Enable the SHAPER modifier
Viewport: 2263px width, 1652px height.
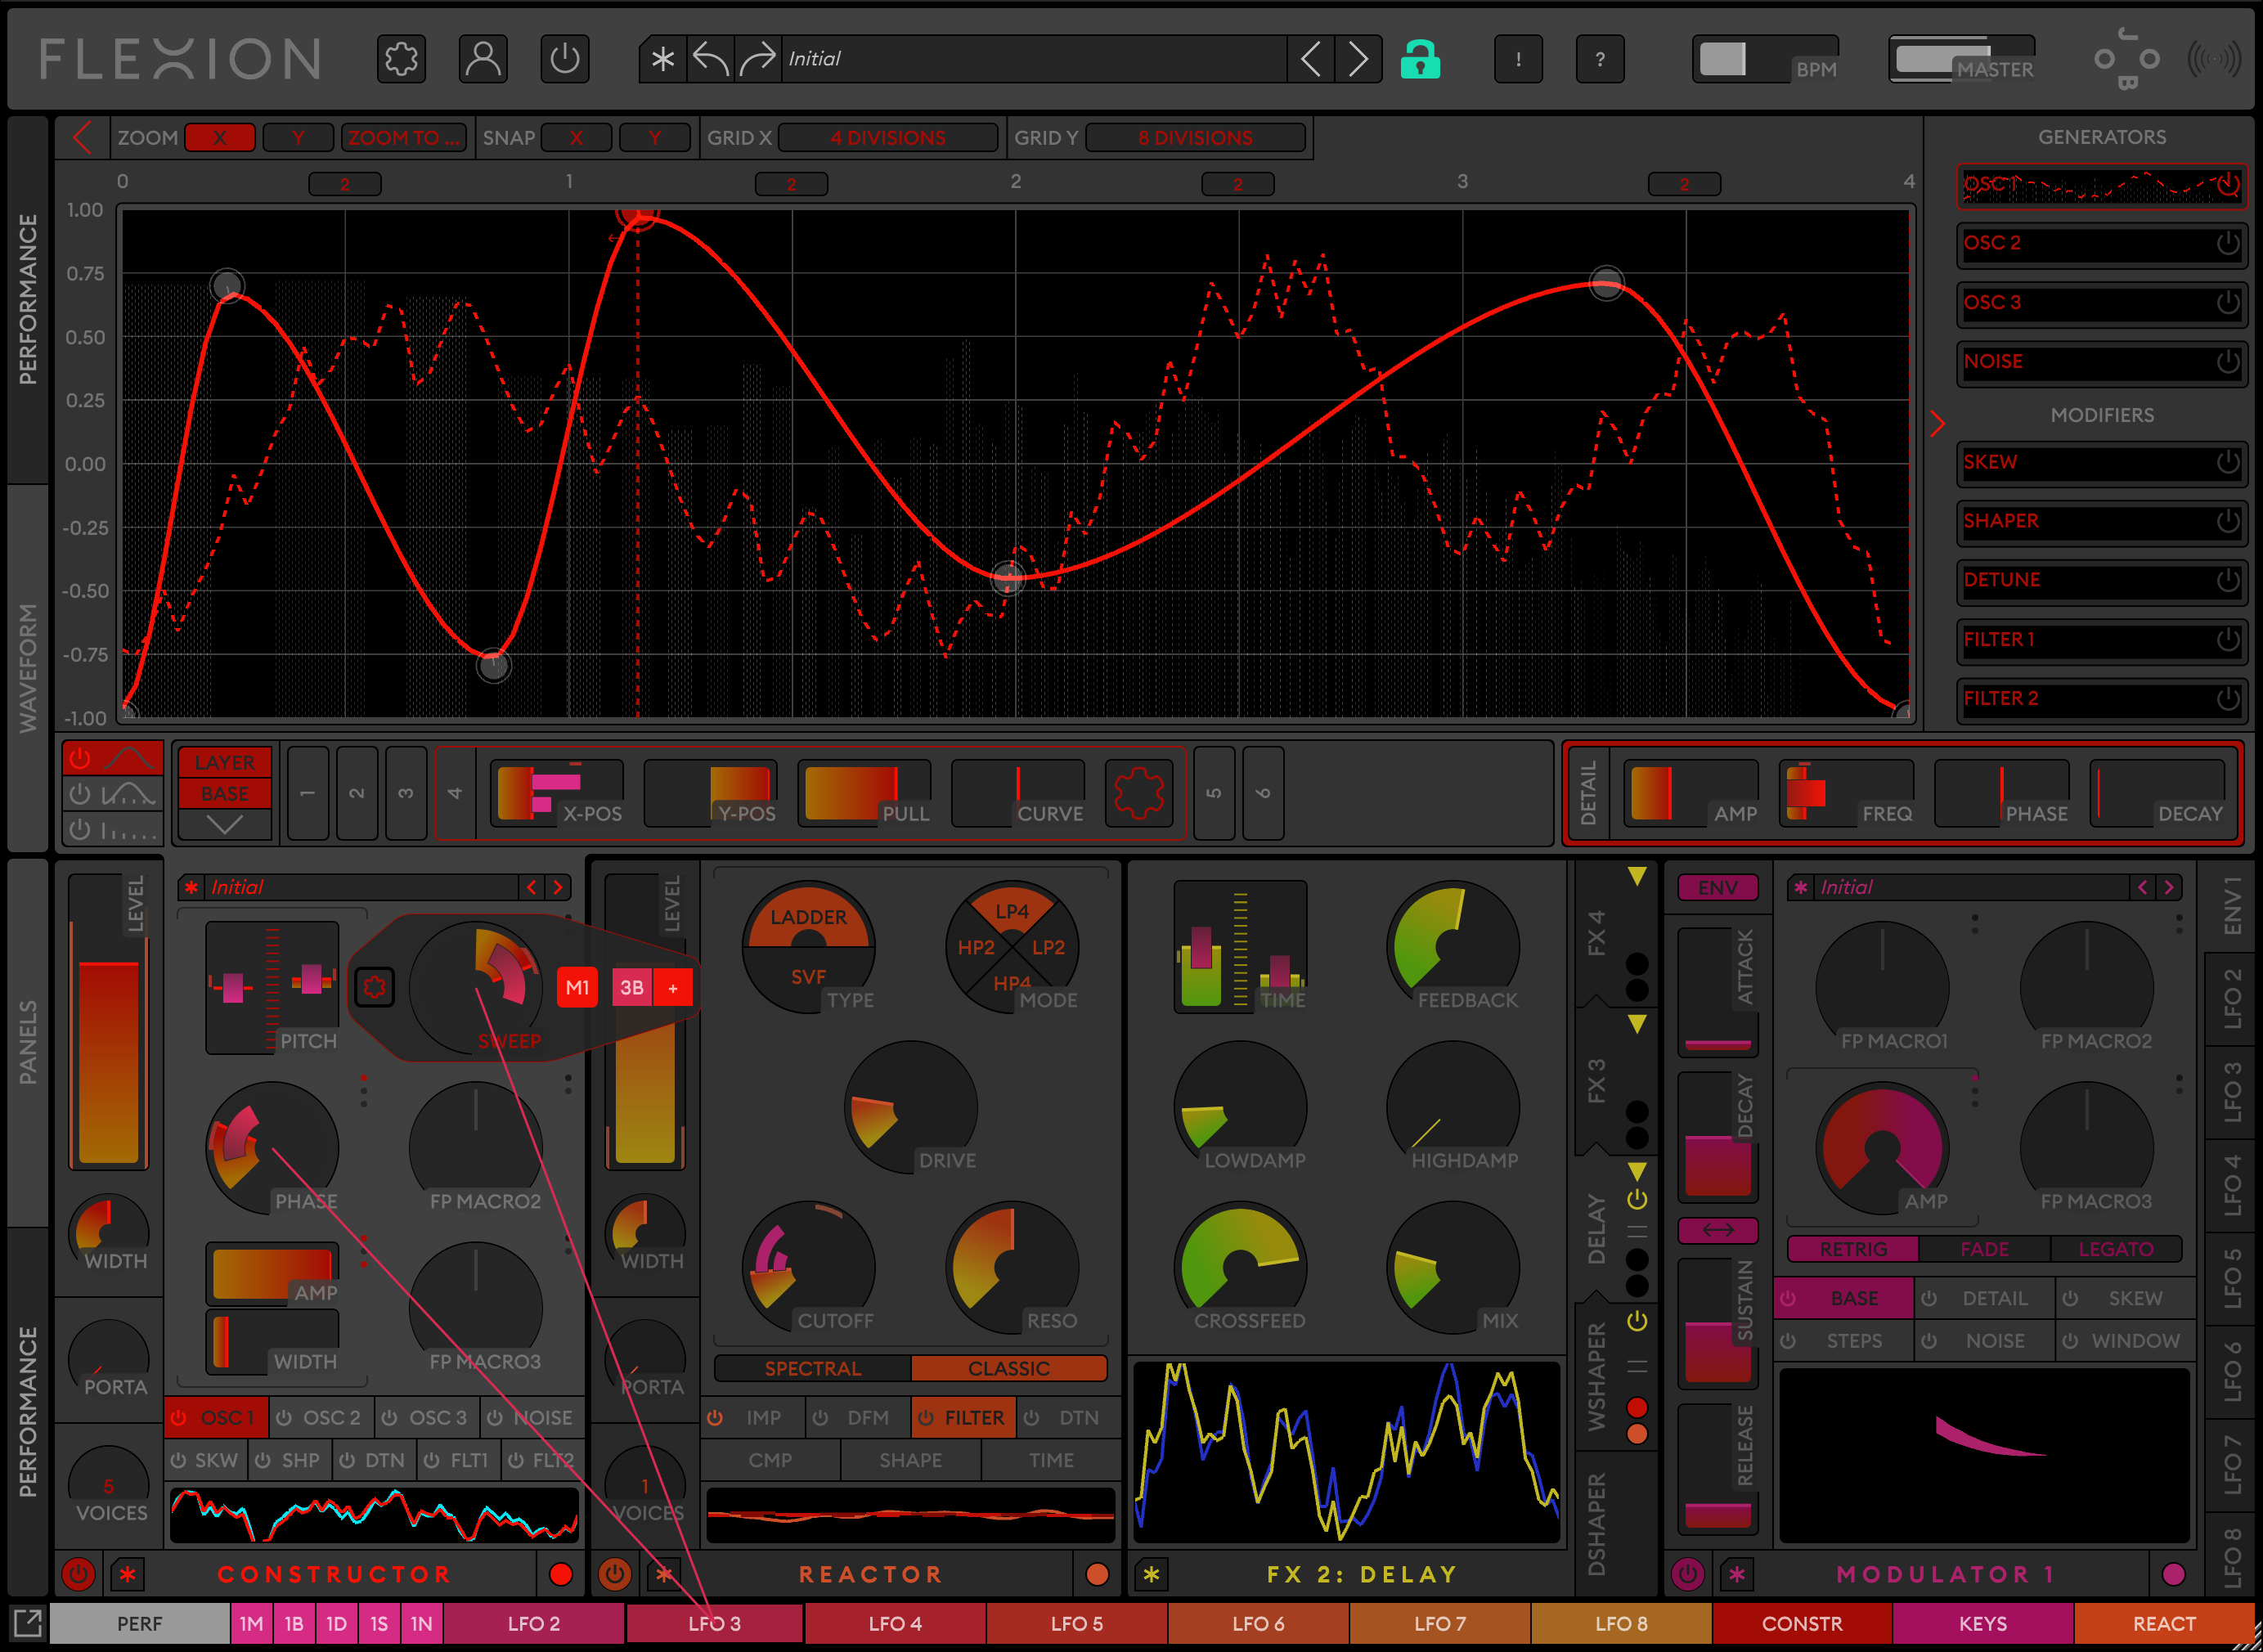(2227, 521)
